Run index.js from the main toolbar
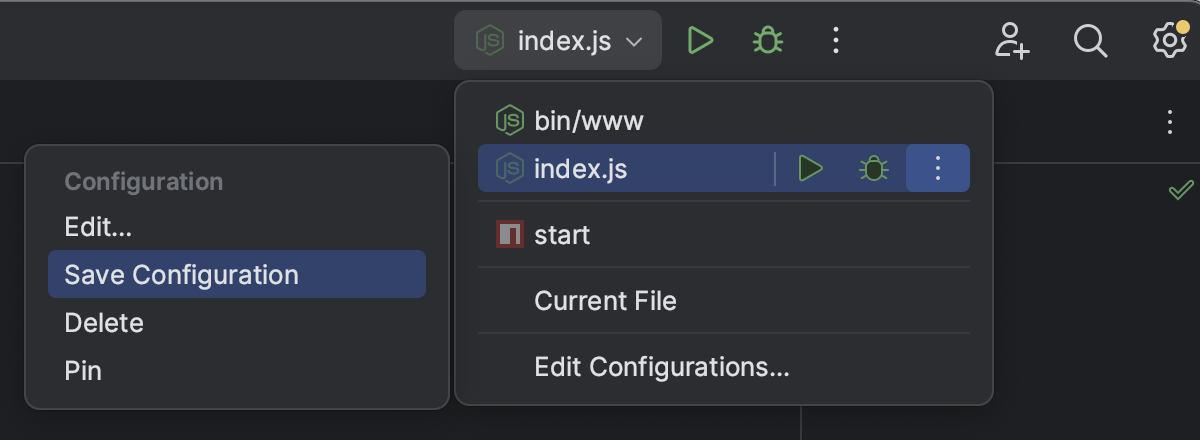Image resolution: width=1200 pixels, height=440 pixels. pyautogui.click(x=700, y=40)
